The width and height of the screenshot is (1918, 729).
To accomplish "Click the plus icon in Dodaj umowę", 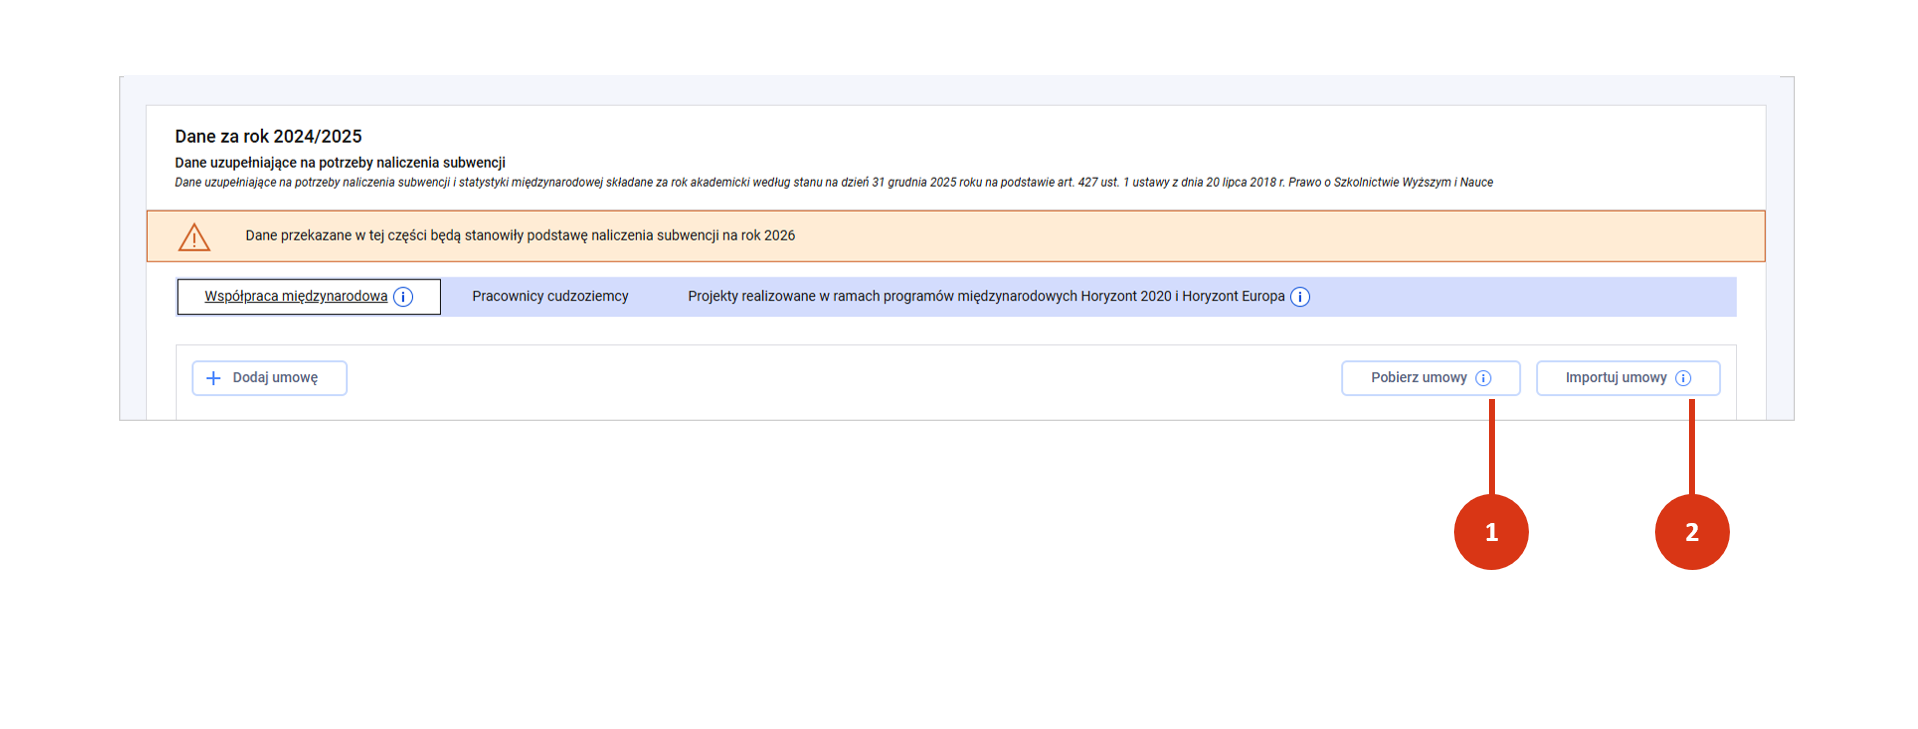I will [213, 378].
